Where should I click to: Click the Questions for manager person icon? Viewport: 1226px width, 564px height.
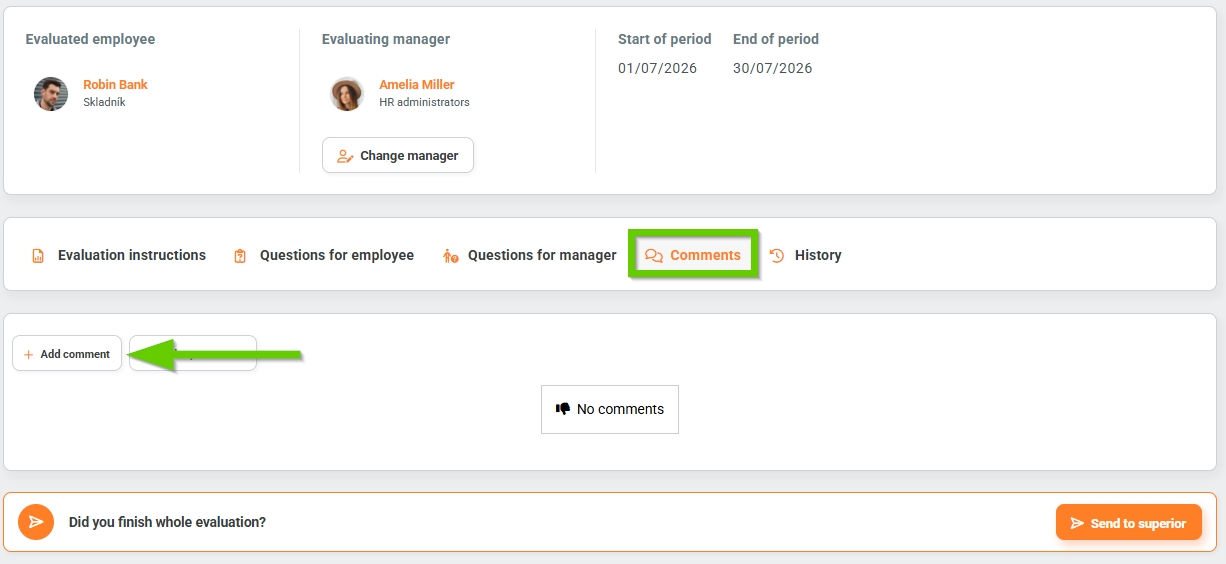point(450,256)
